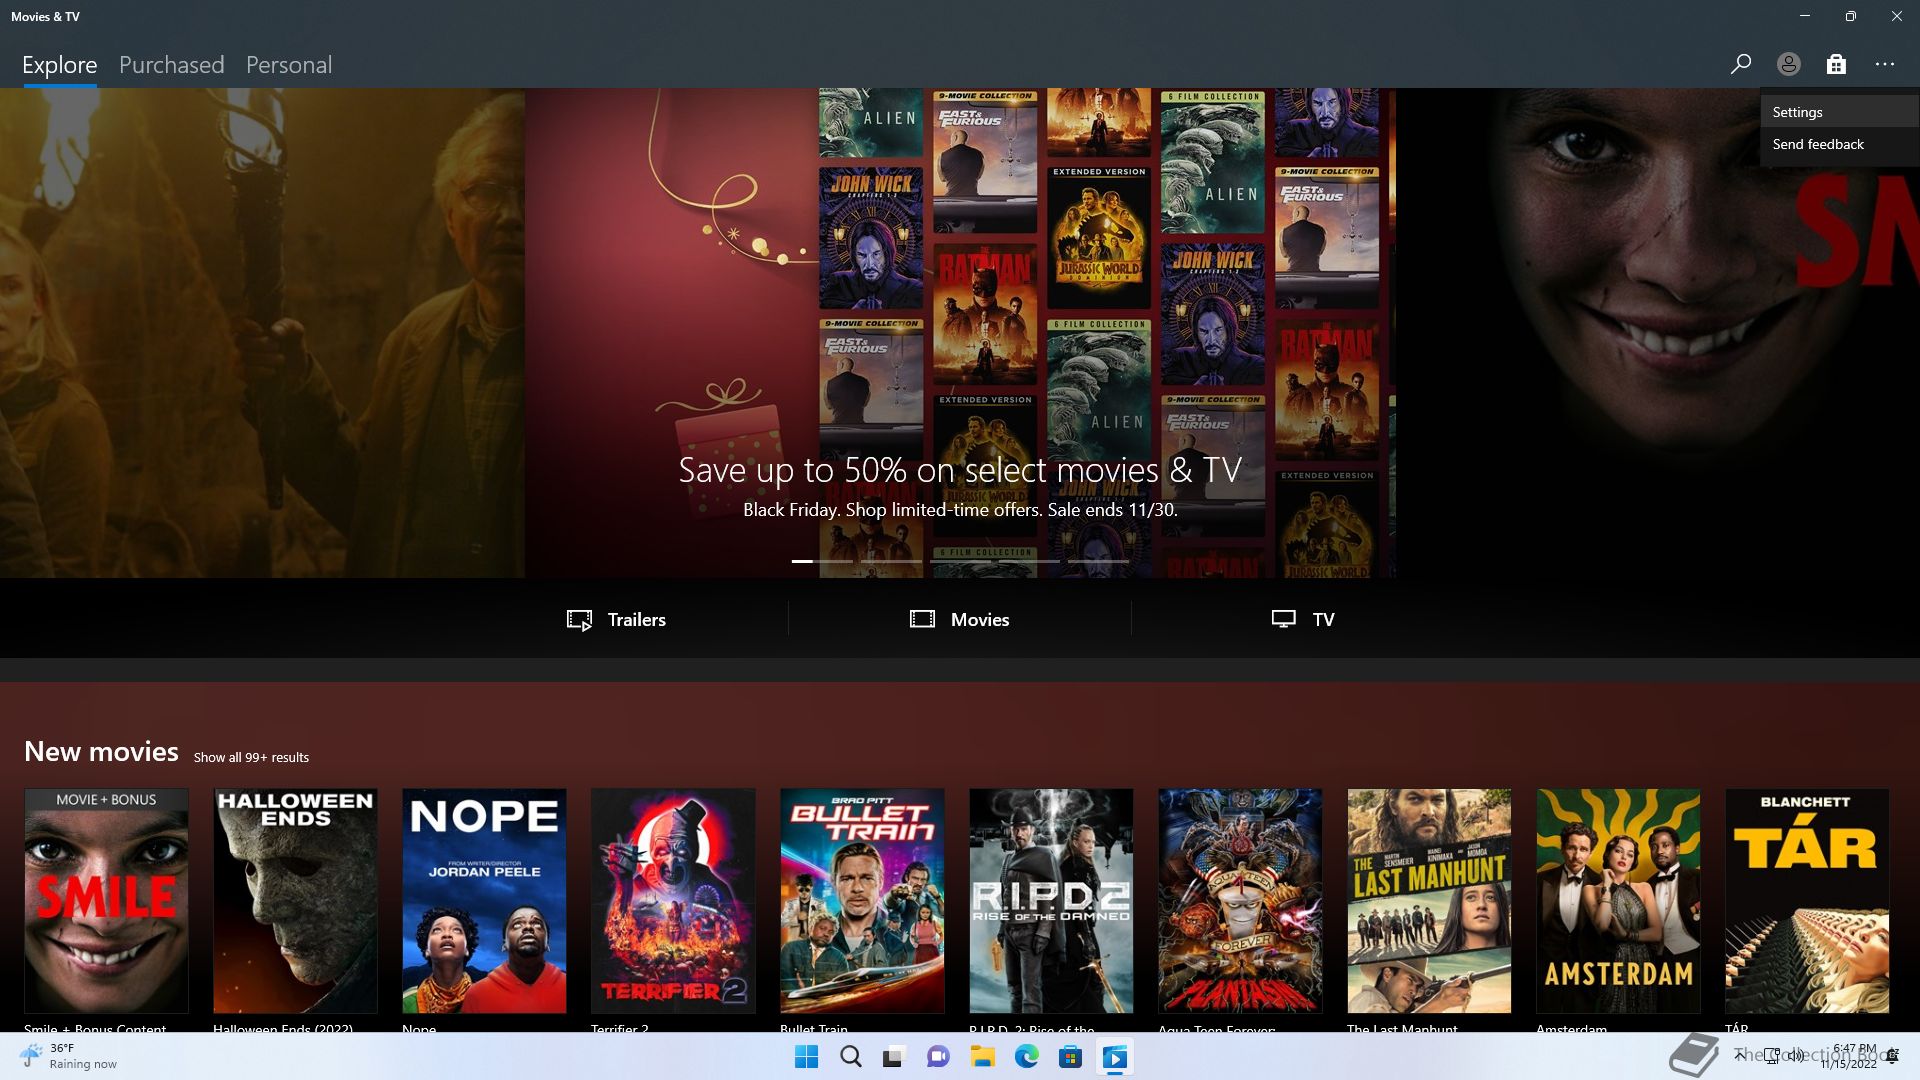
Task: Expand the system tray hidden icons chevron
Action: tap(1740, 1055)
